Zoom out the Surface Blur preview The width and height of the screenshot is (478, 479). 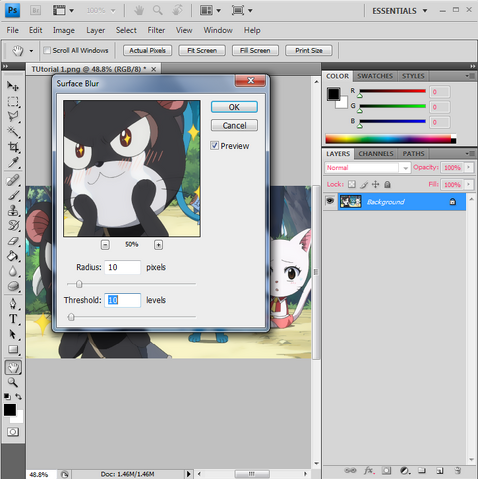pyautogui.click(x=105, y=245)
